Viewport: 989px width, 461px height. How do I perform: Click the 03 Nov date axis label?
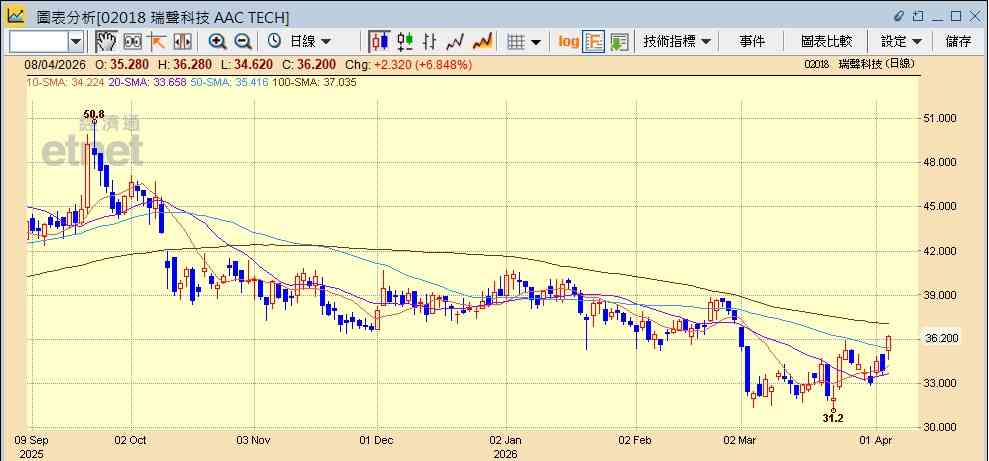[253, 440]
